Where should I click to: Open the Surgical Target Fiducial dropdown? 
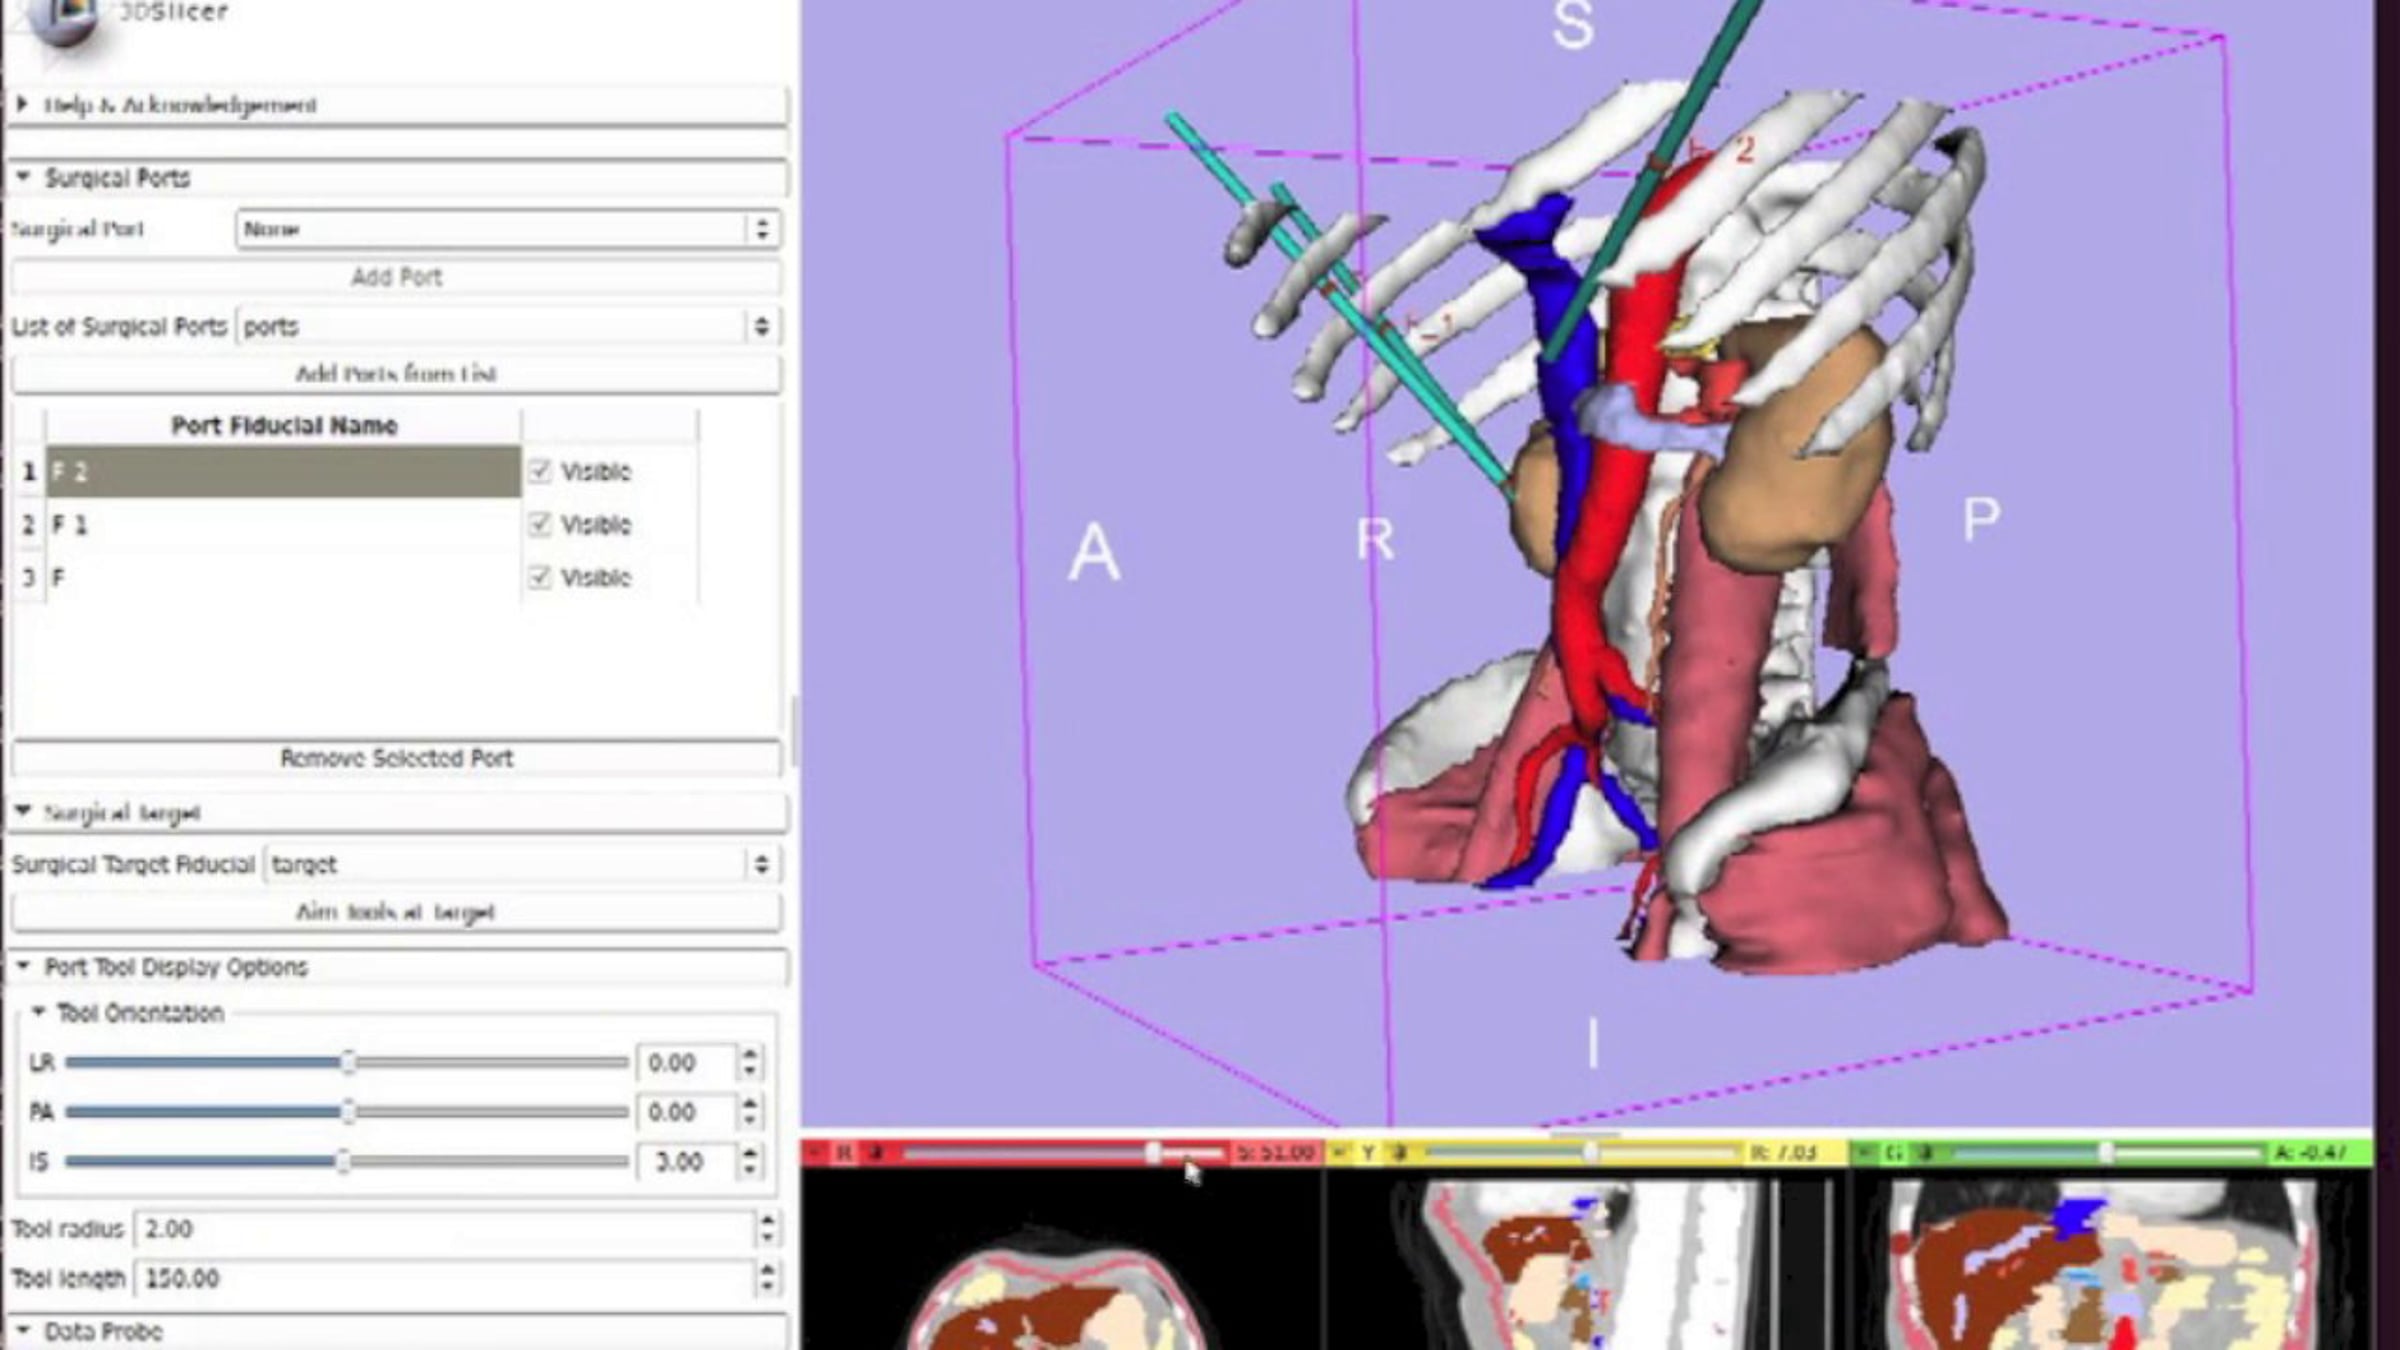522,864
